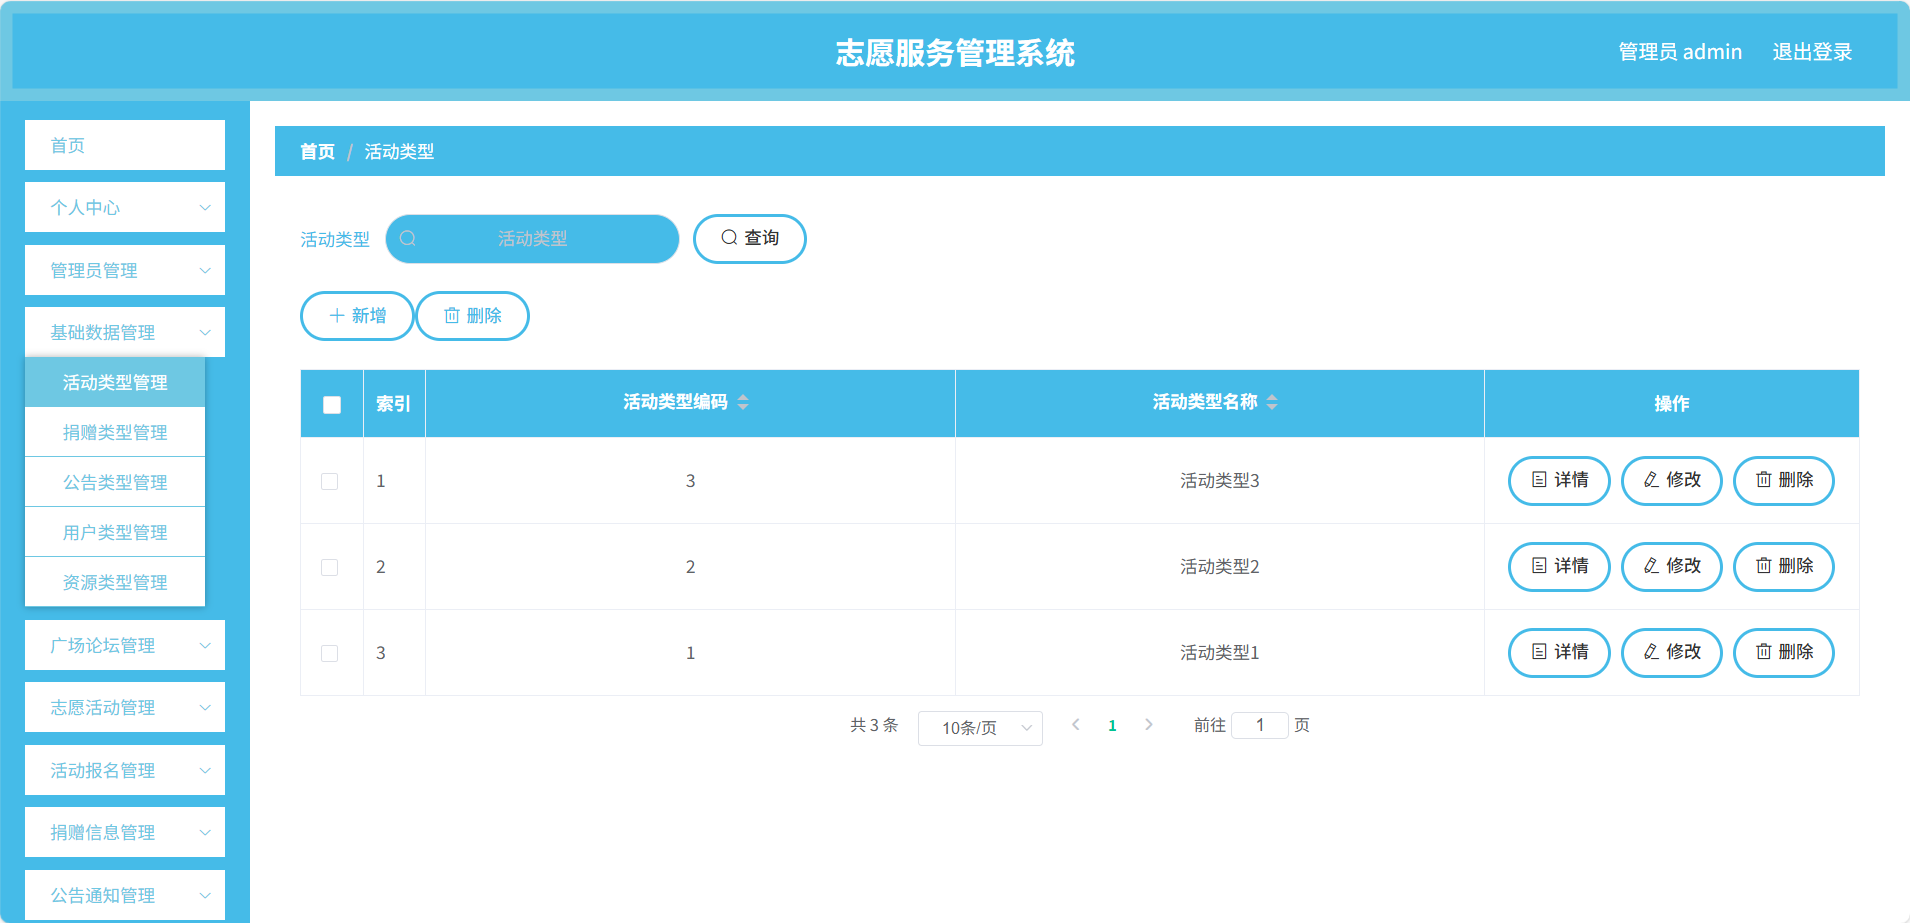Click 删除 for 活动类型2 row
Viewport: 1910px width, 923px height.
pyautogui.click(x=1784, y=567)
